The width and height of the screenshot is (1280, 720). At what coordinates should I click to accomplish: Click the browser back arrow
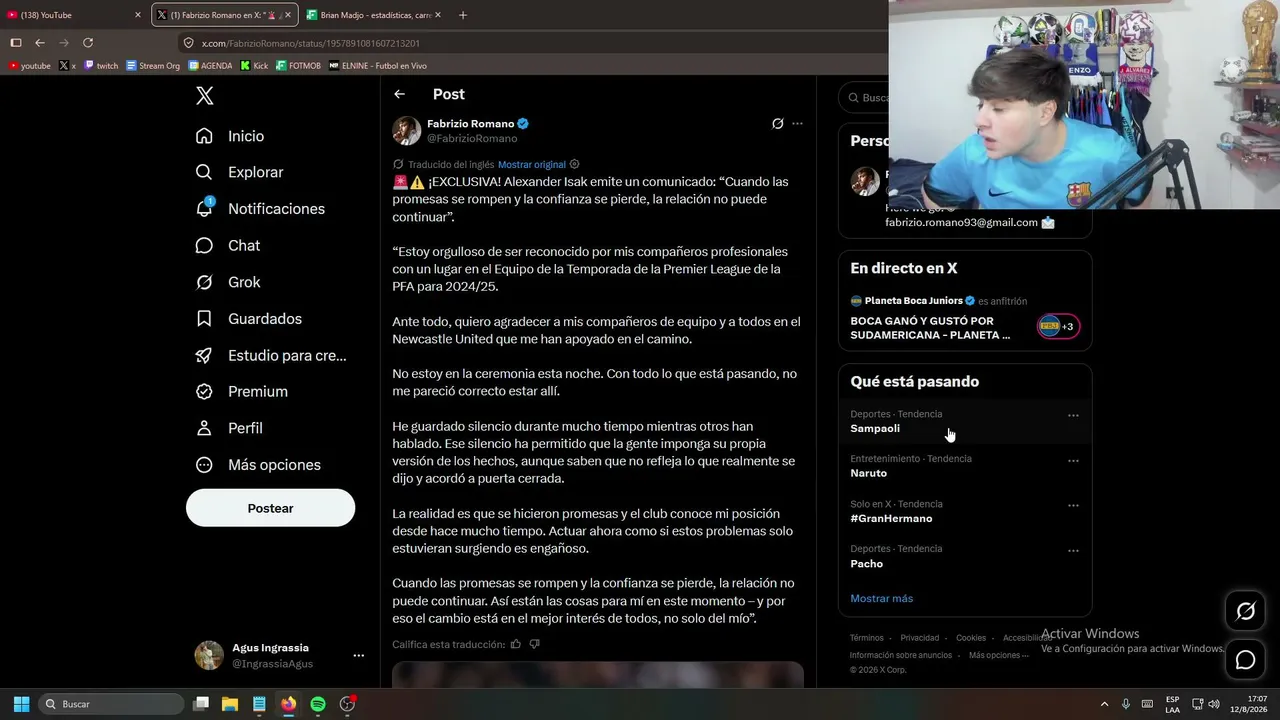point(40,43)
